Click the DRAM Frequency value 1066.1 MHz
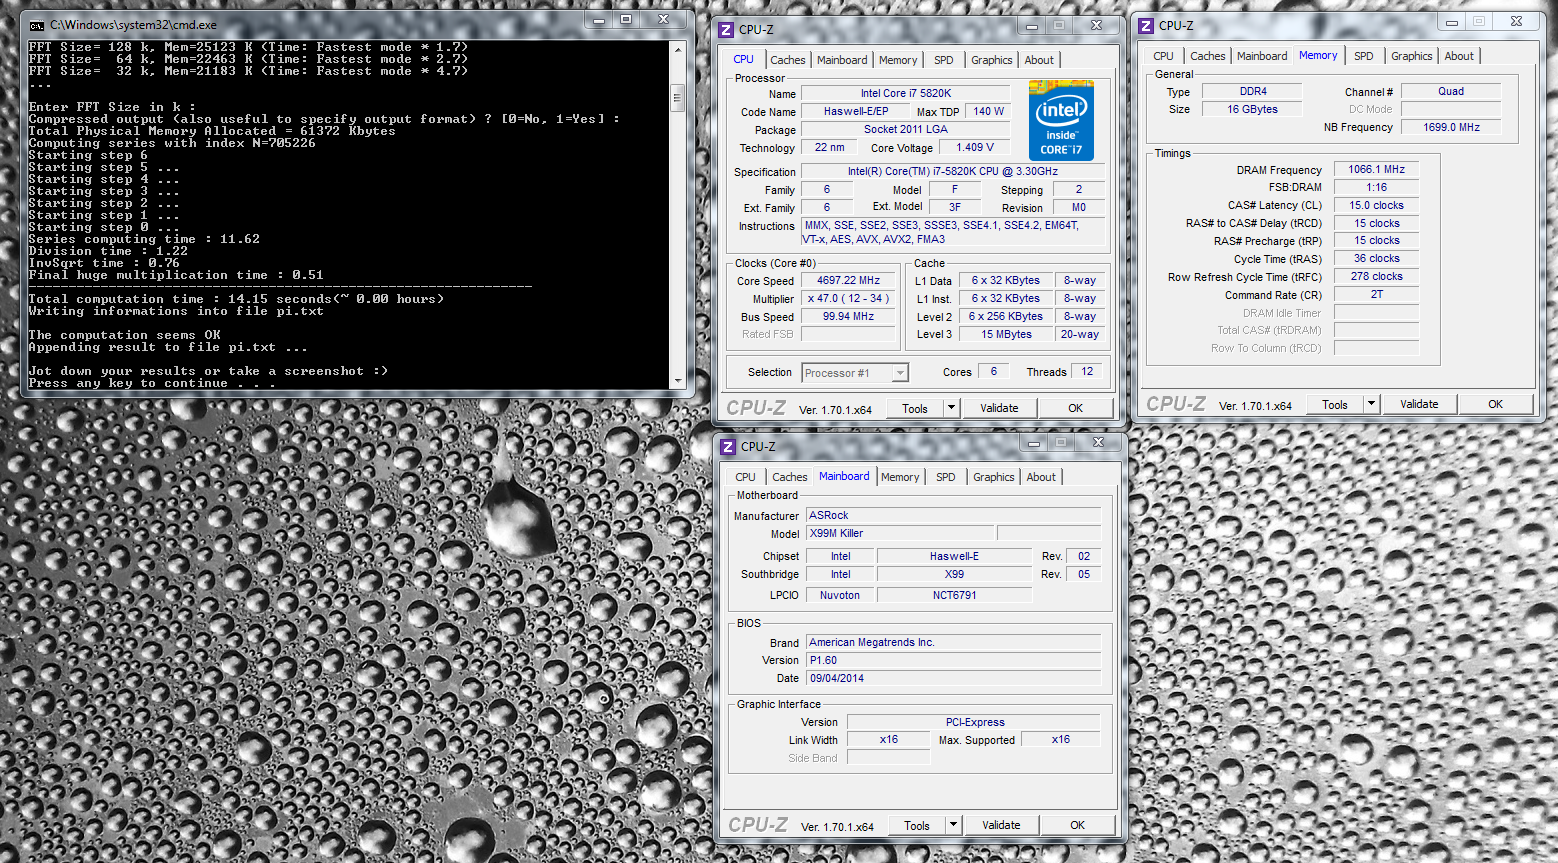 coord(1376,170)
